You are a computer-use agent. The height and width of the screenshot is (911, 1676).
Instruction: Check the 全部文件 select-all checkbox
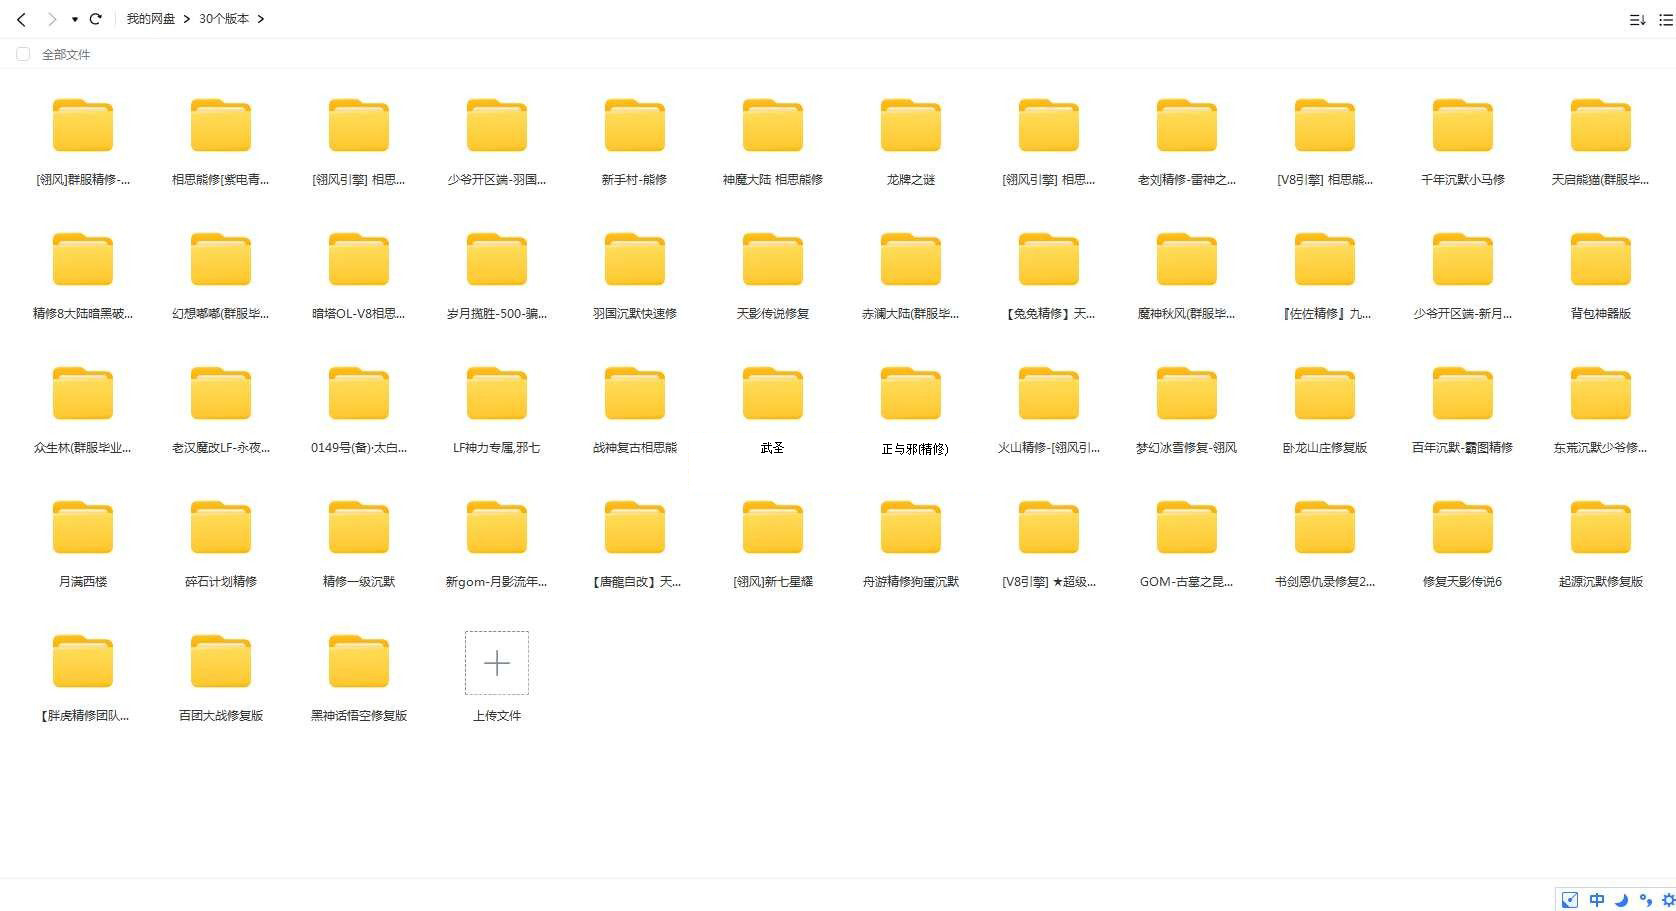(23, 54)
